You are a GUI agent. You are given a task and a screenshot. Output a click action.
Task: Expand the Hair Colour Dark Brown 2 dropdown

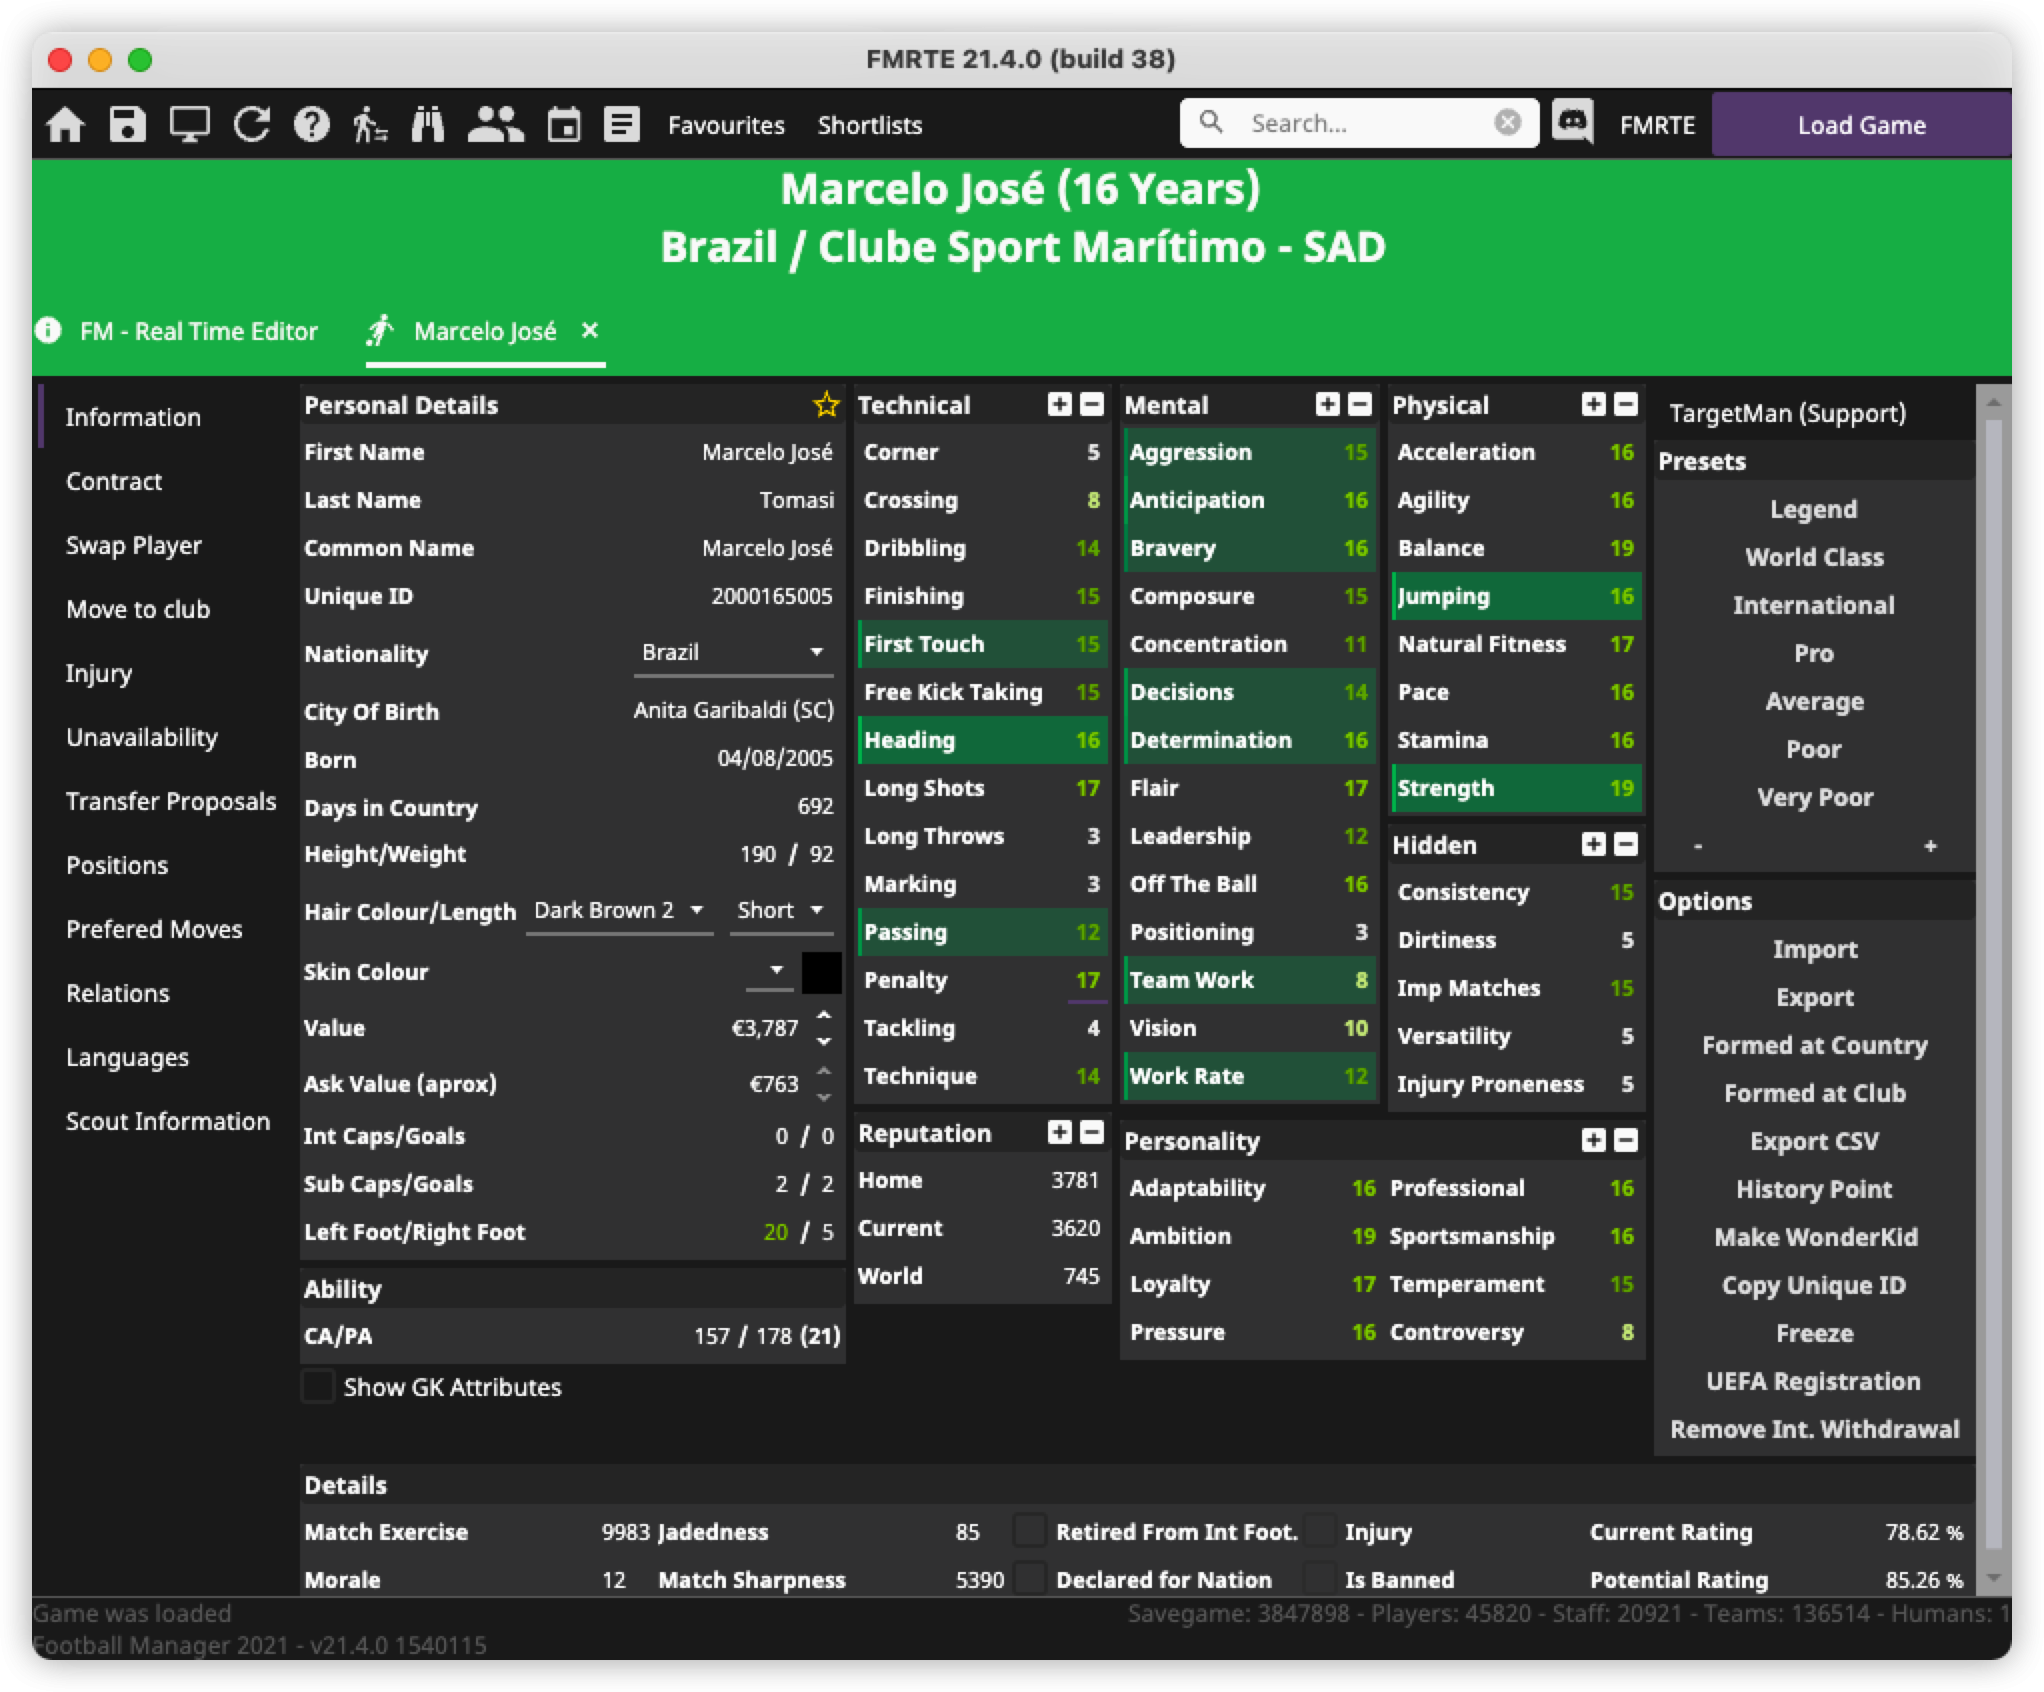click(619, 910)
